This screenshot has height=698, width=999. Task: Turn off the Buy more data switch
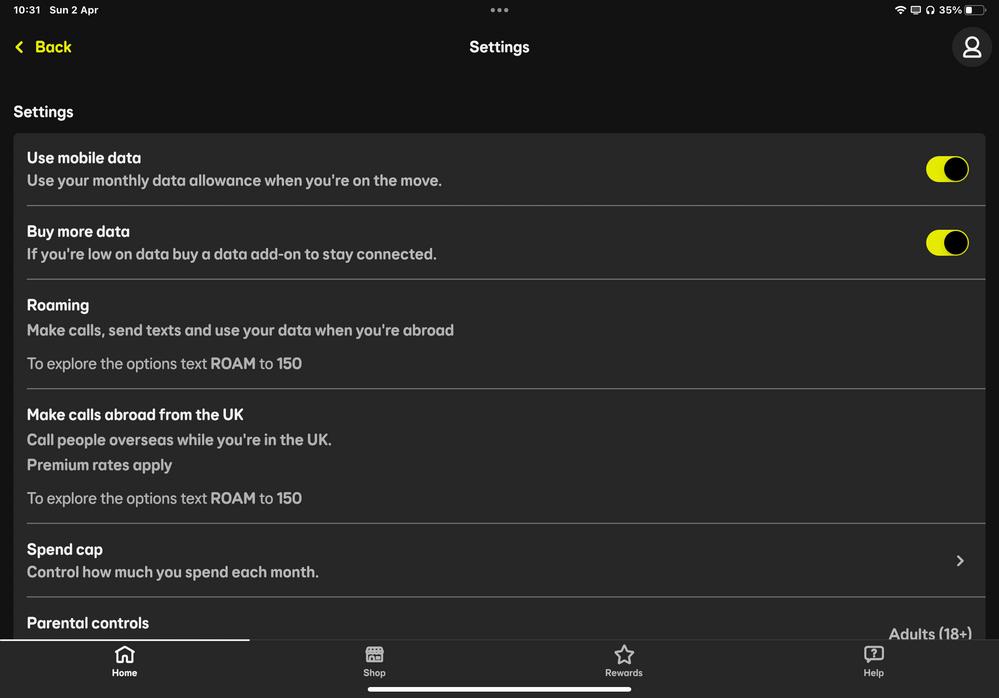[947, 242]
